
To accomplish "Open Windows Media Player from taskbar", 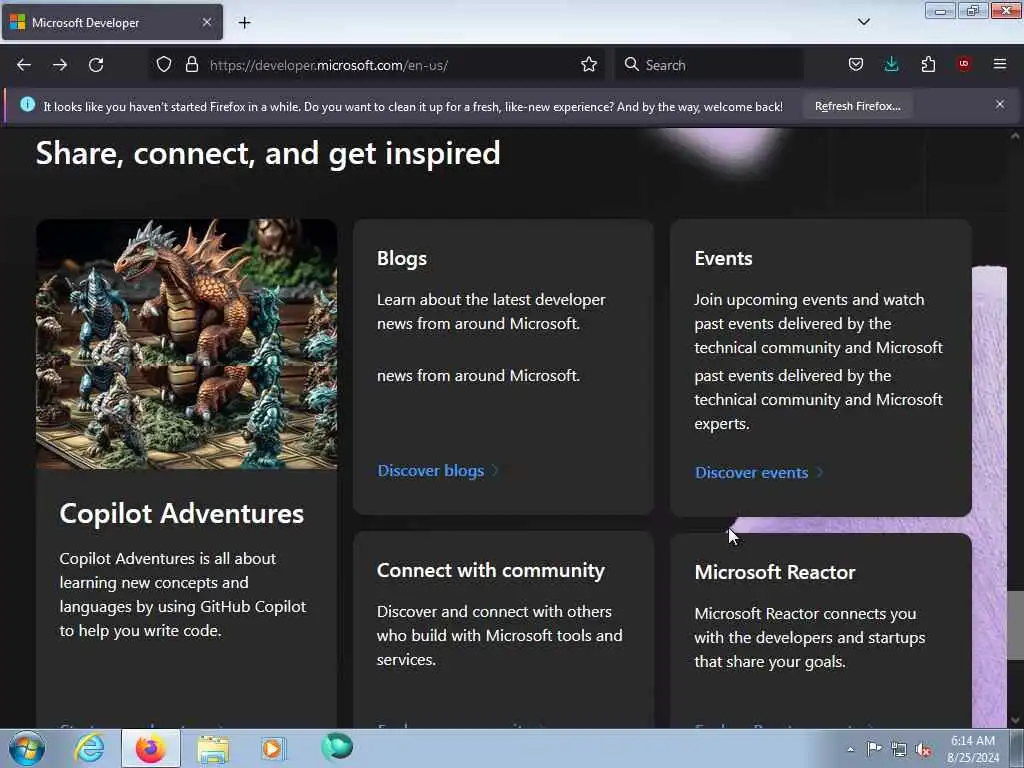I will click(274, 748).
